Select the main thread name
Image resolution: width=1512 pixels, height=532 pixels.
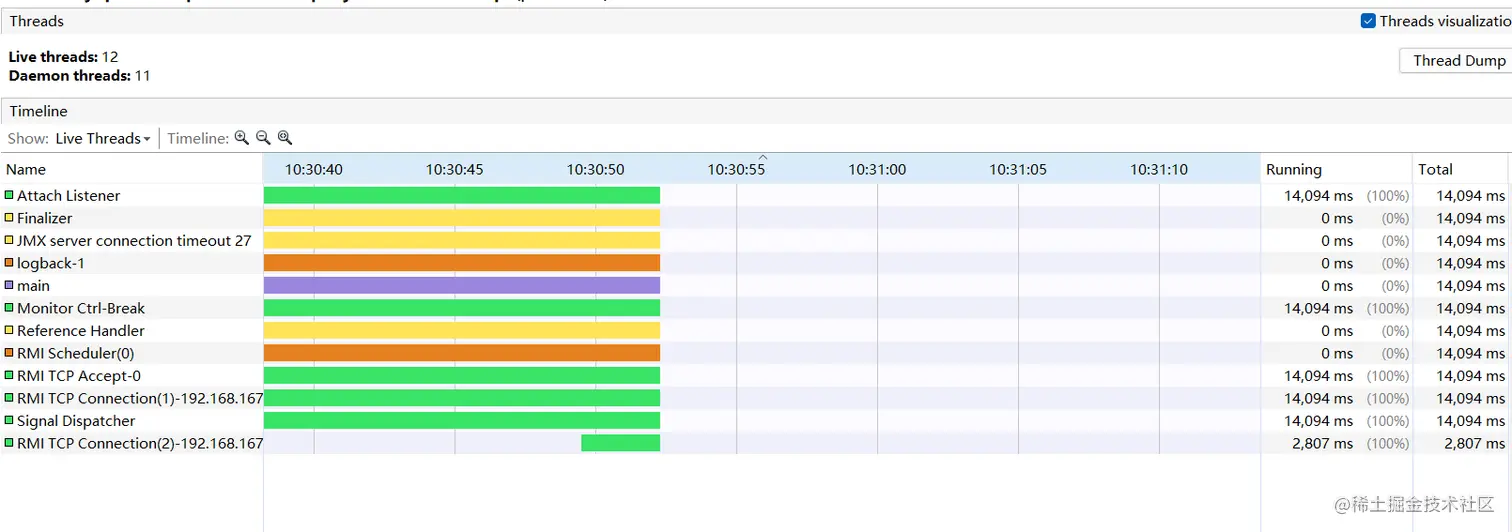pyautogui.click(x=33, y=286)
